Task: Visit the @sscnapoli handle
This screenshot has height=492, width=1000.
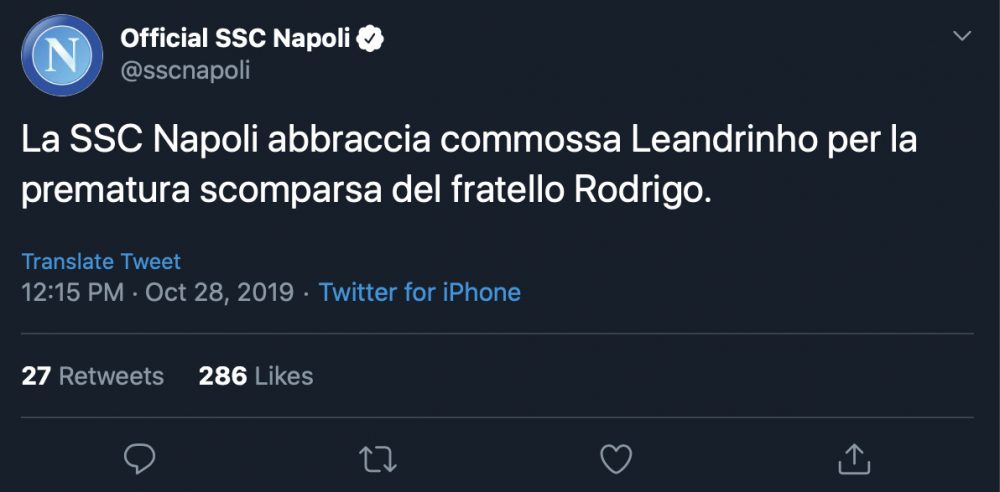Action: pos(185,70)
